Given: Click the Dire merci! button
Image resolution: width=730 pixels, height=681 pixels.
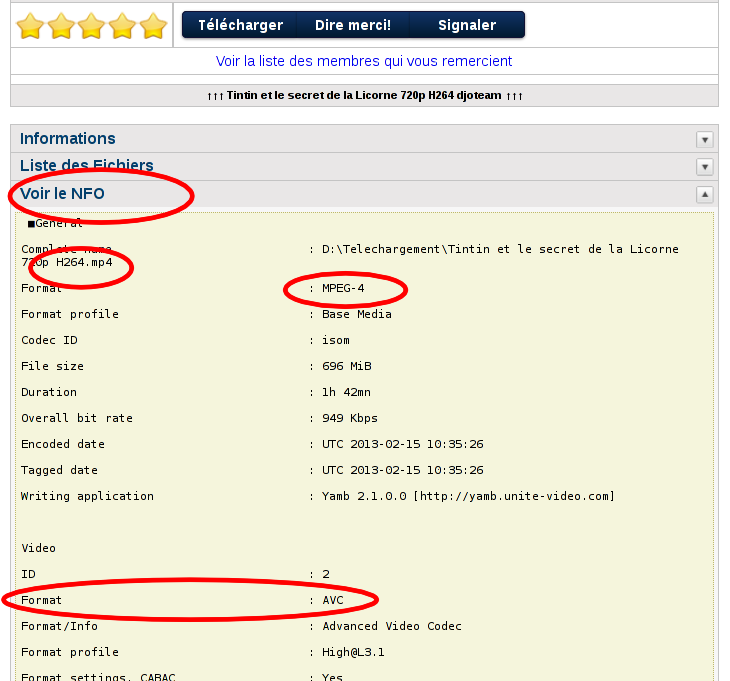Looking at the screenshot, I should [352, 25].
